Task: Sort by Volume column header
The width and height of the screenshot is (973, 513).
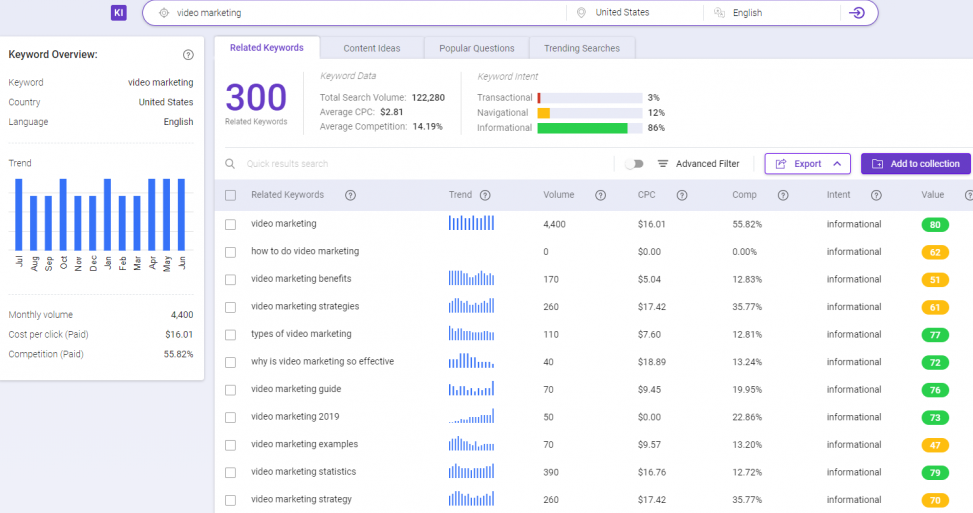Action: pos(558,195)
